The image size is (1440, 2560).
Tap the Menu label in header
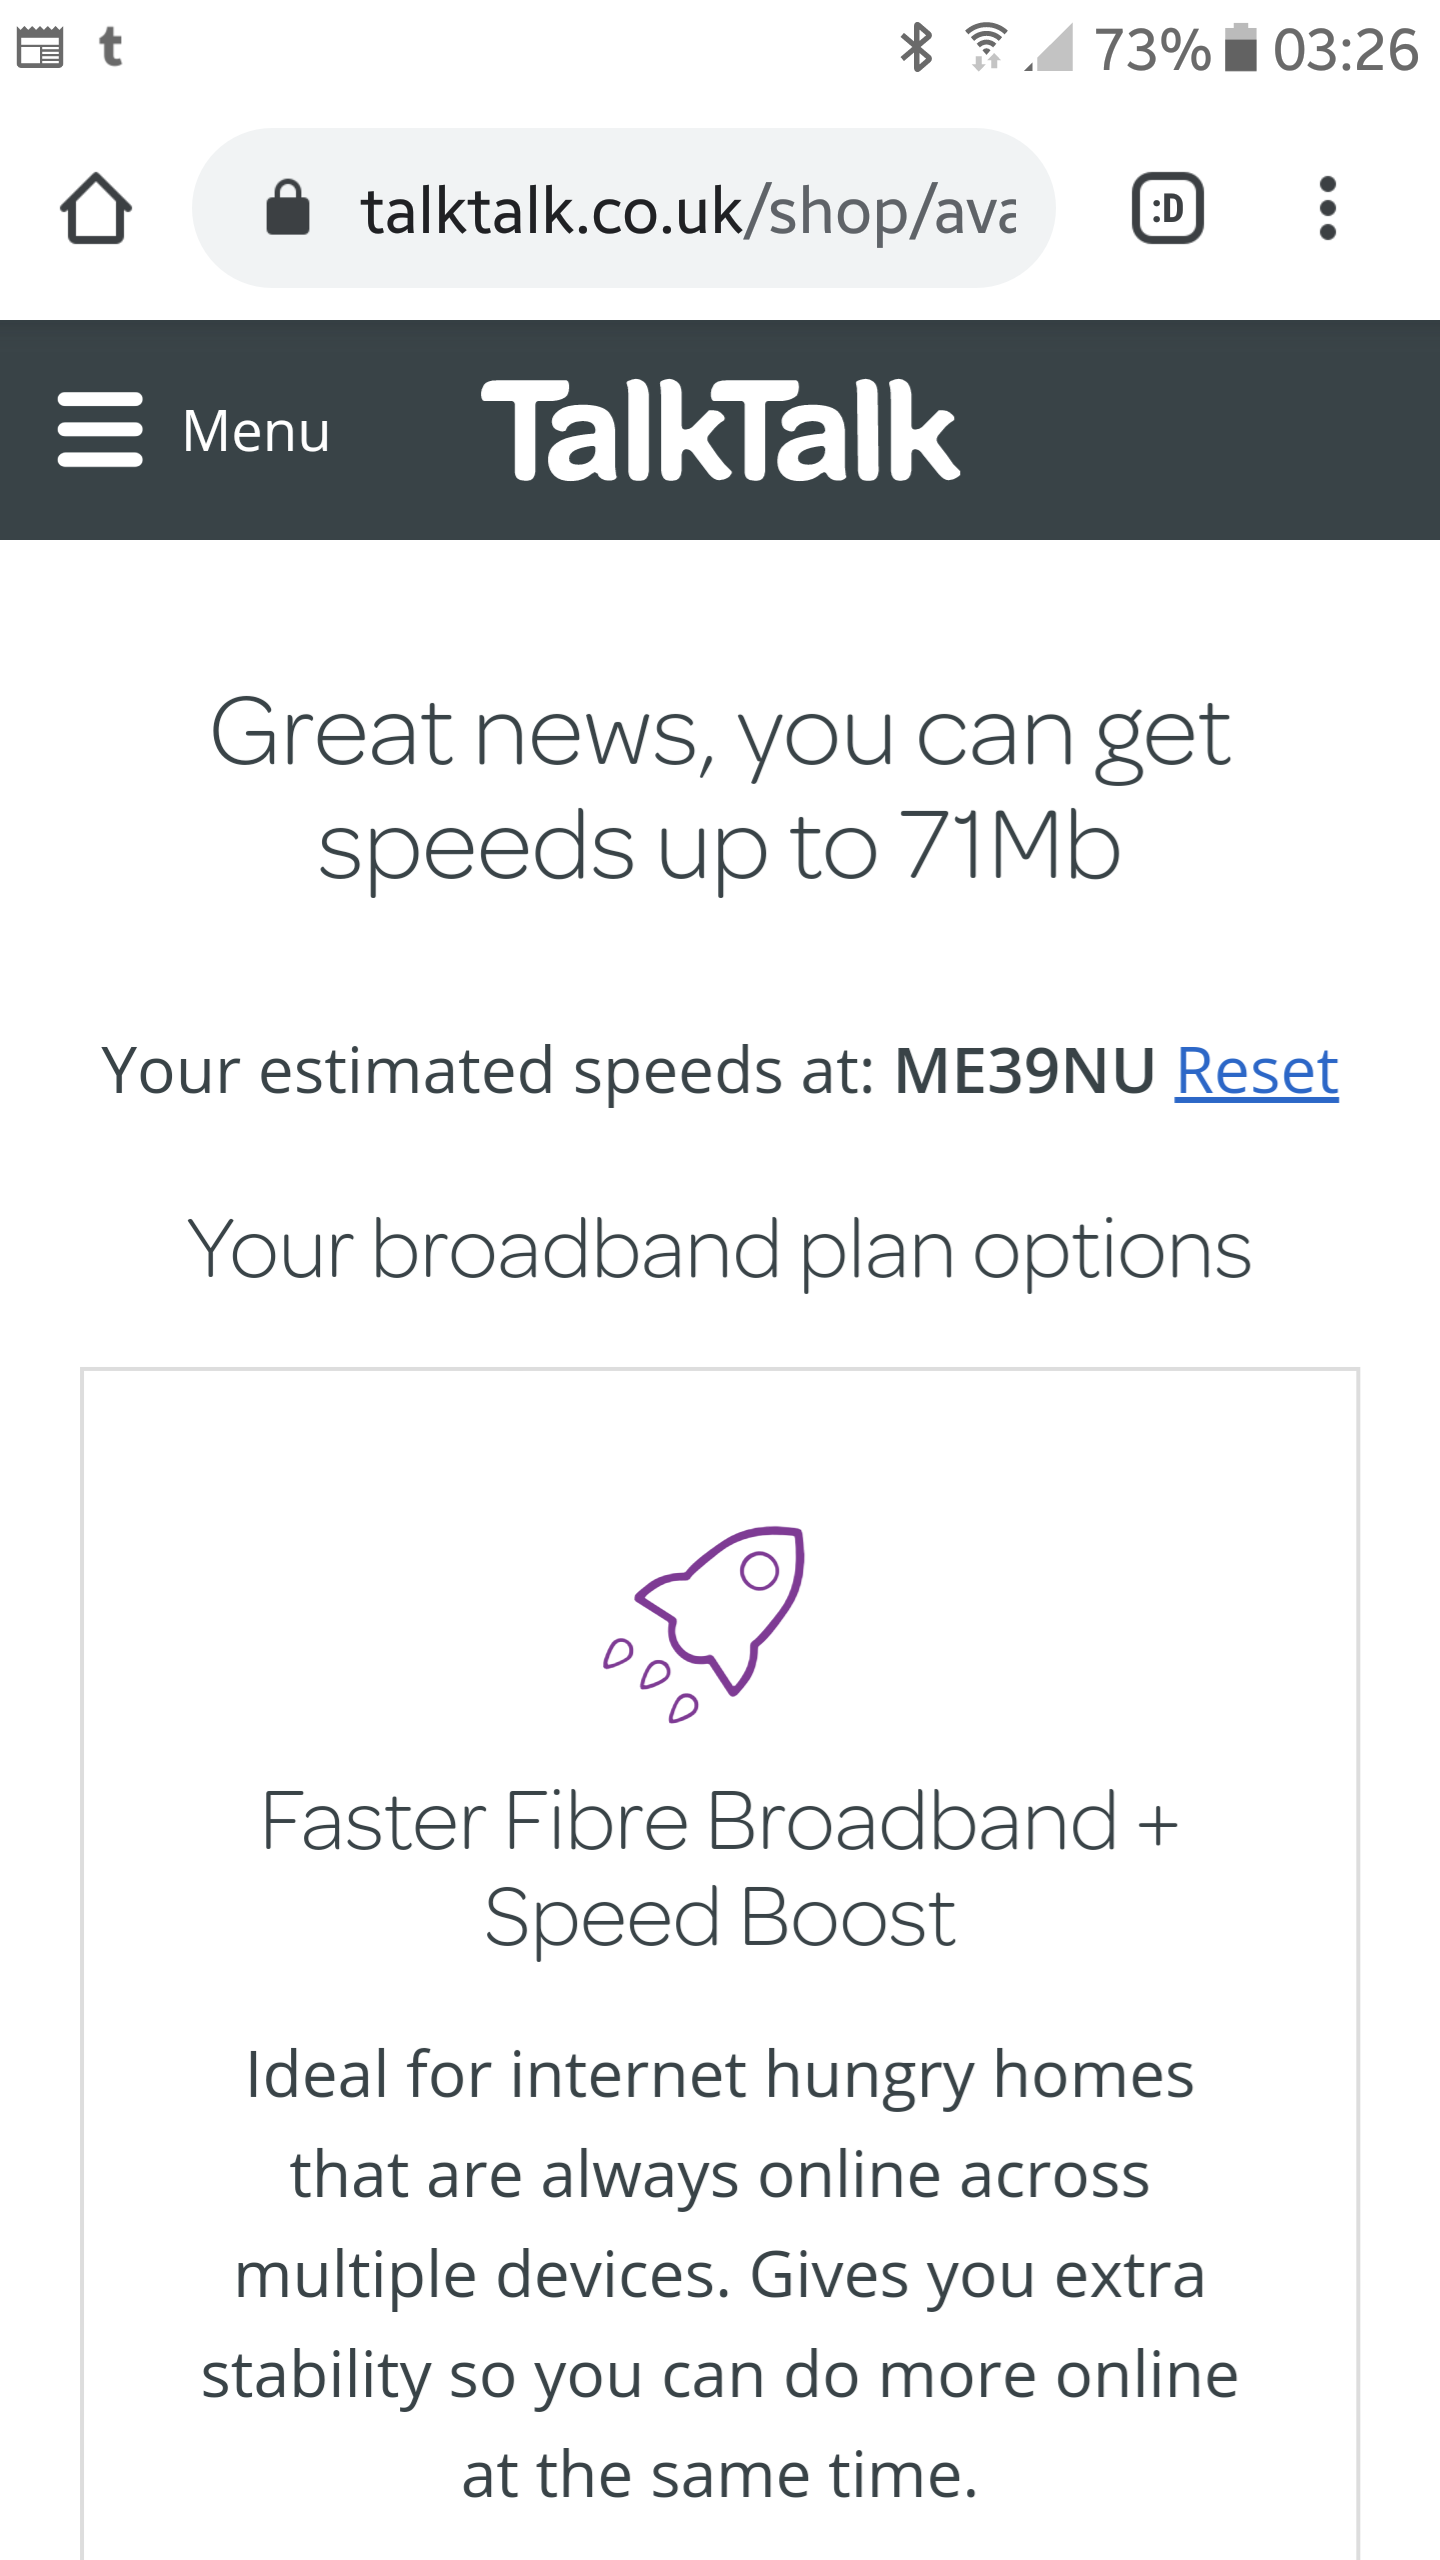tap(256, 431)
